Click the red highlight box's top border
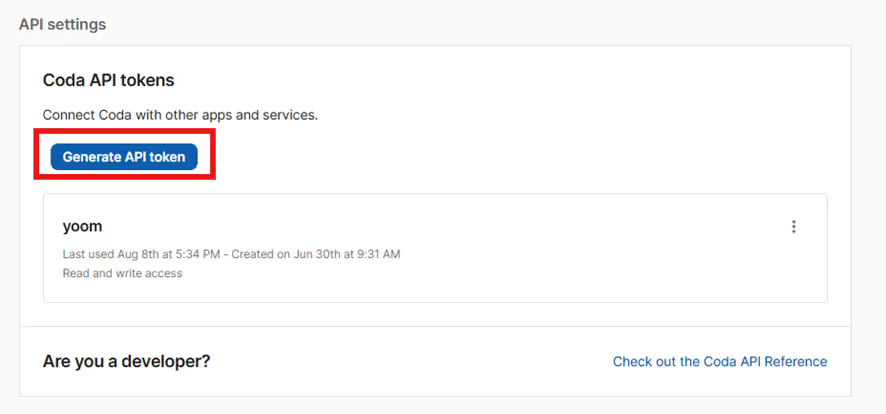 click(124, 130)
